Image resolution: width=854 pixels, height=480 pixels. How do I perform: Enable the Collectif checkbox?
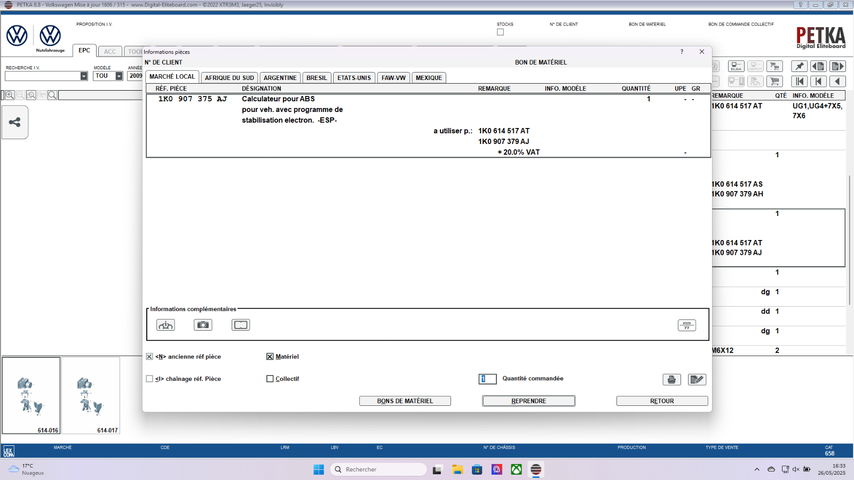coord(270,379)
